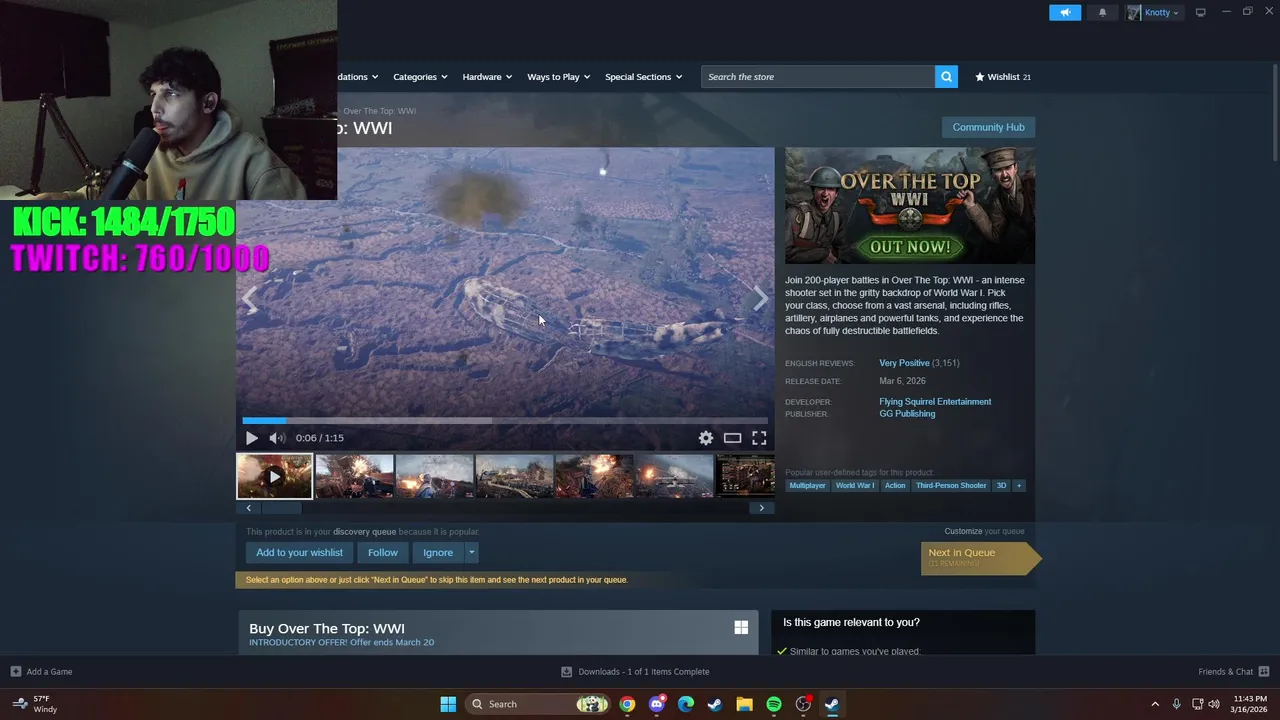Open the notifications bell
Image resolution: width=1280 pixels, height=720 pixels.
coord(1103,12)
